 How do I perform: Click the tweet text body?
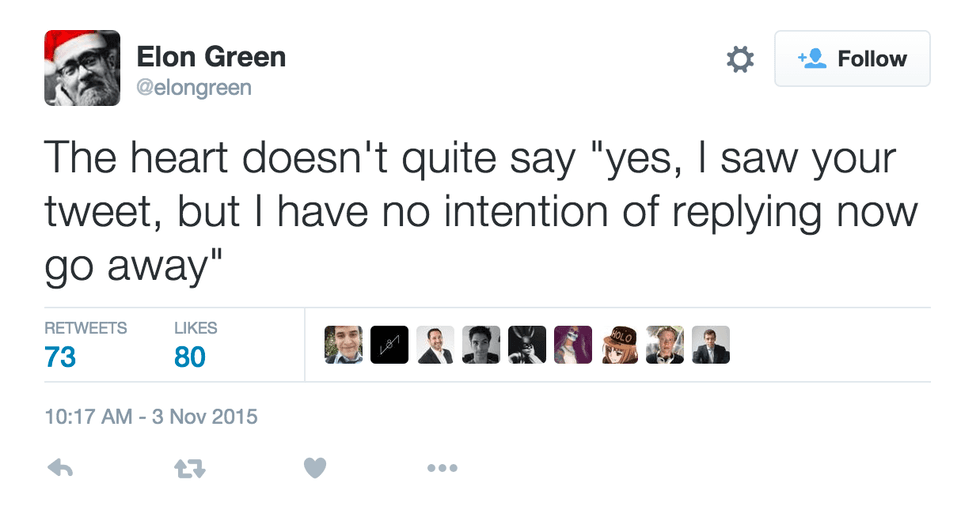[470, 211]
